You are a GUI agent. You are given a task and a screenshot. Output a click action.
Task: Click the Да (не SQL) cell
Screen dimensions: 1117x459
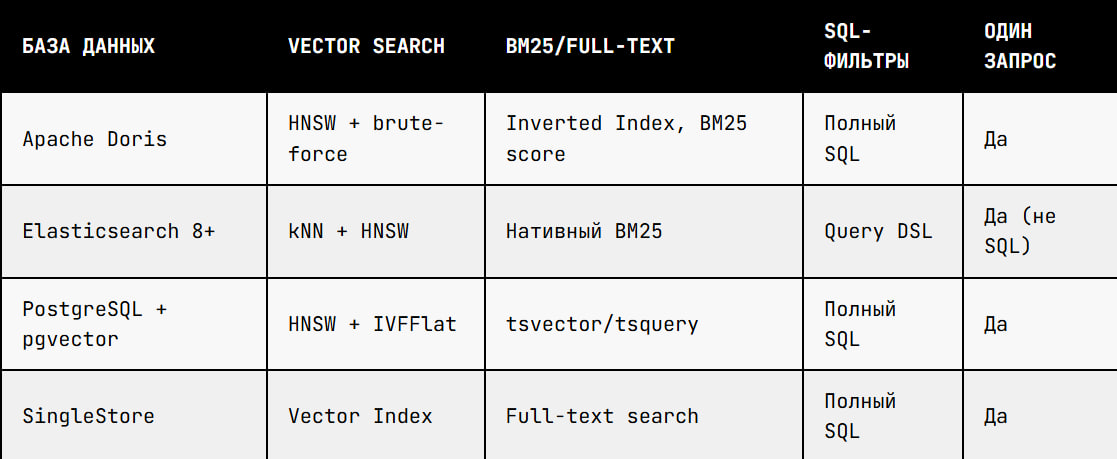[1040, 232]
